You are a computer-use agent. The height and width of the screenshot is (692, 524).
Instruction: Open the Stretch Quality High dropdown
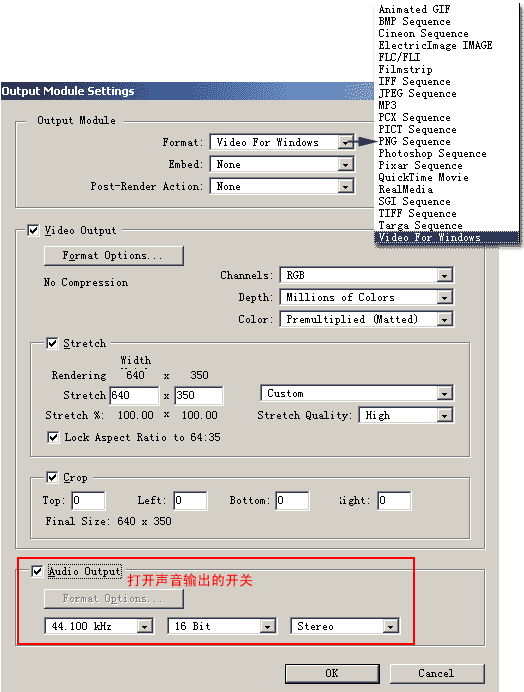pos(406,415)
